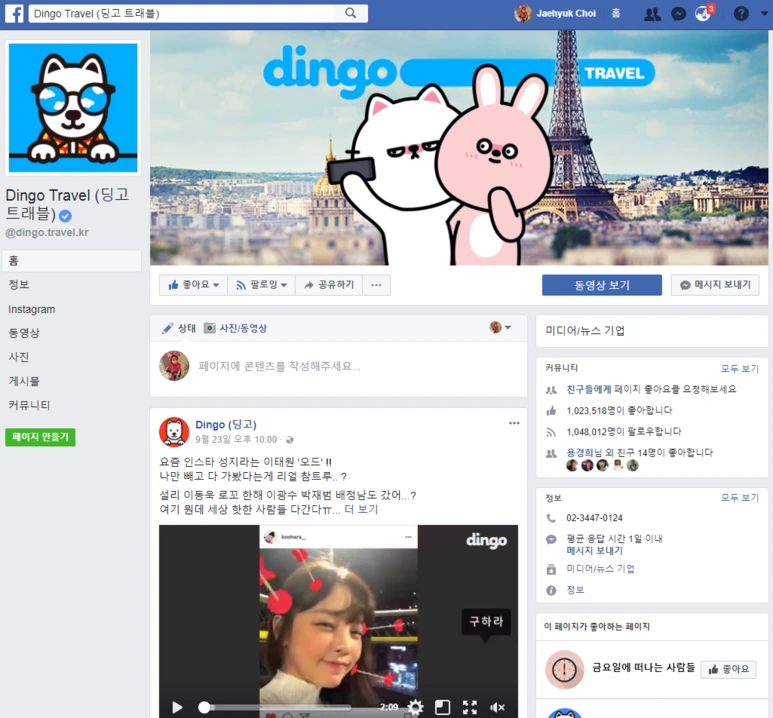Go to 홈 in top navigation bar

point(616,13)
